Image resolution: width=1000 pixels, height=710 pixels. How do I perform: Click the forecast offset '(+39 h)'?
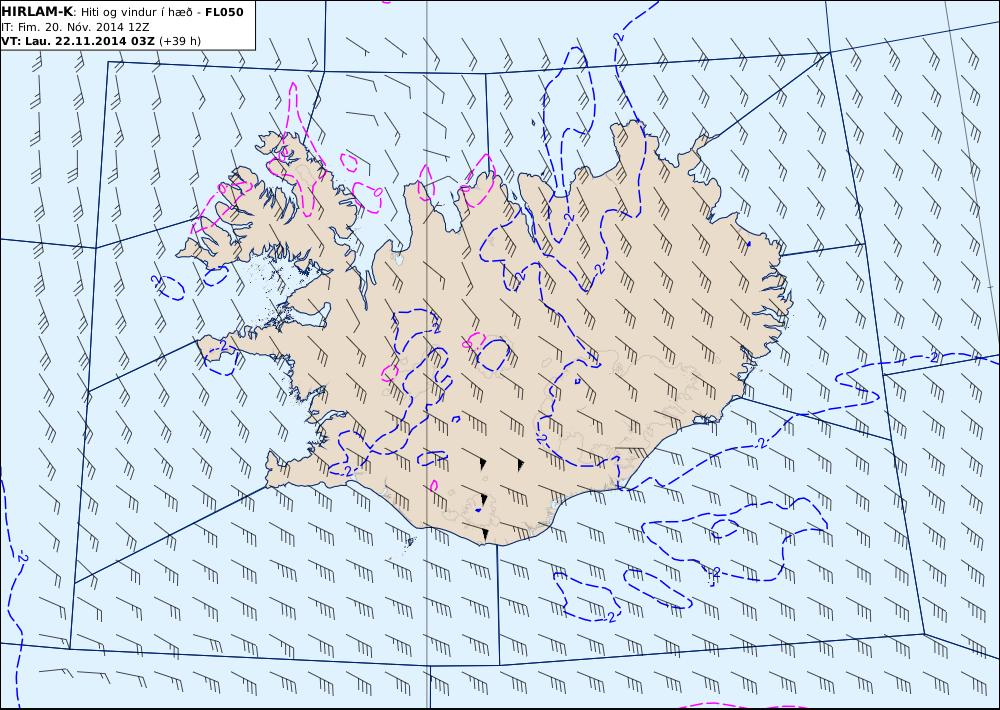[180, 41]
